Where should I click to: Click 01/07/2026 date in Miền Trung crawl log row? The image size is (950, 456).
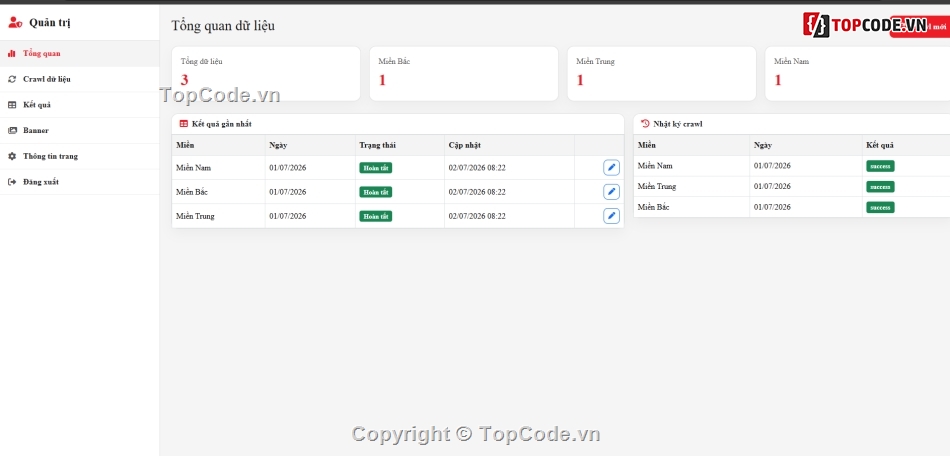[772, 187]
